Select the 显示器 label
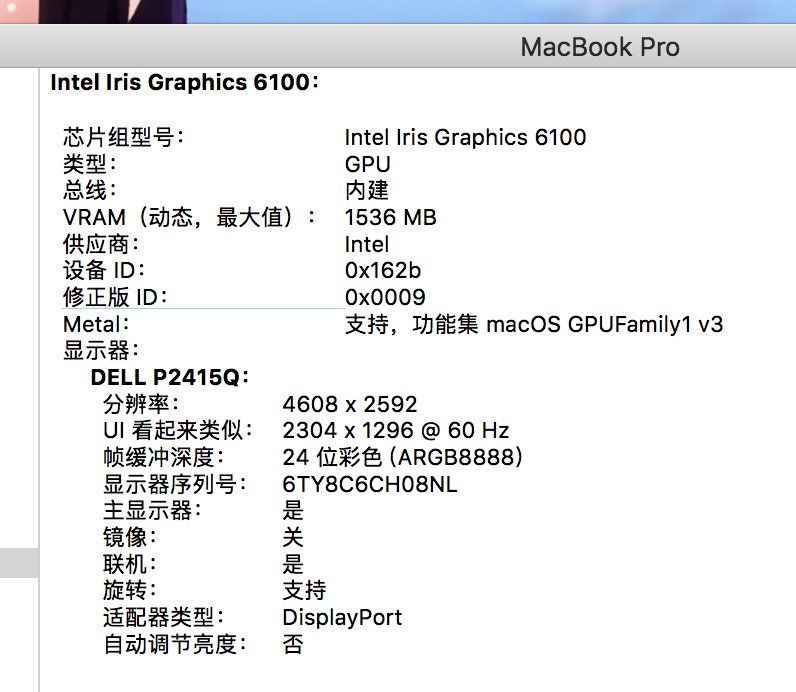Screen dimensions: 796x692 click(101, 350)
